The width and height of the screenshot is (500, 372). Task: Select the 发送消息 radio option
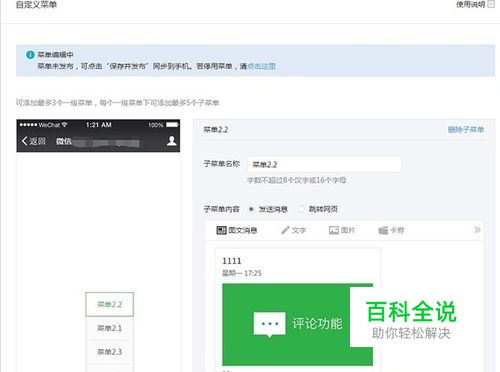[x=251, y=209]
